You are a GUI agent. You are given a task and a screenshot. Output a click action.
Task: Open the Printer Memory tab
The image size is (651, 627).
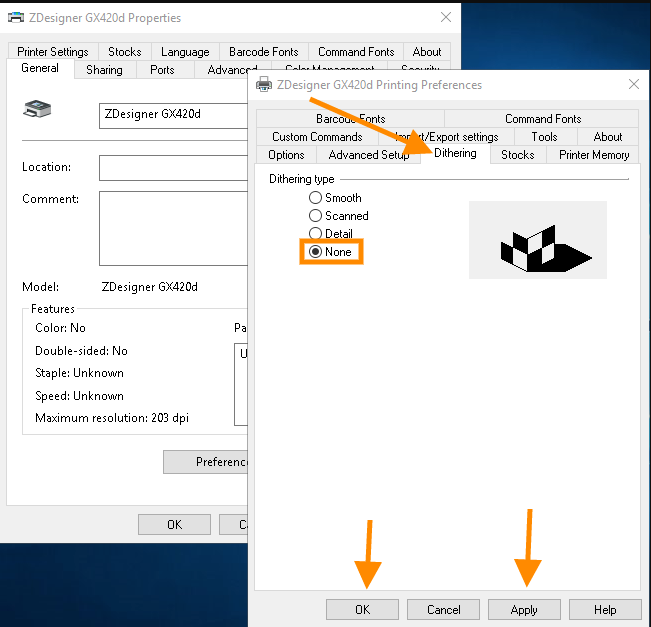pyautogui.click(x=594, y=155)
